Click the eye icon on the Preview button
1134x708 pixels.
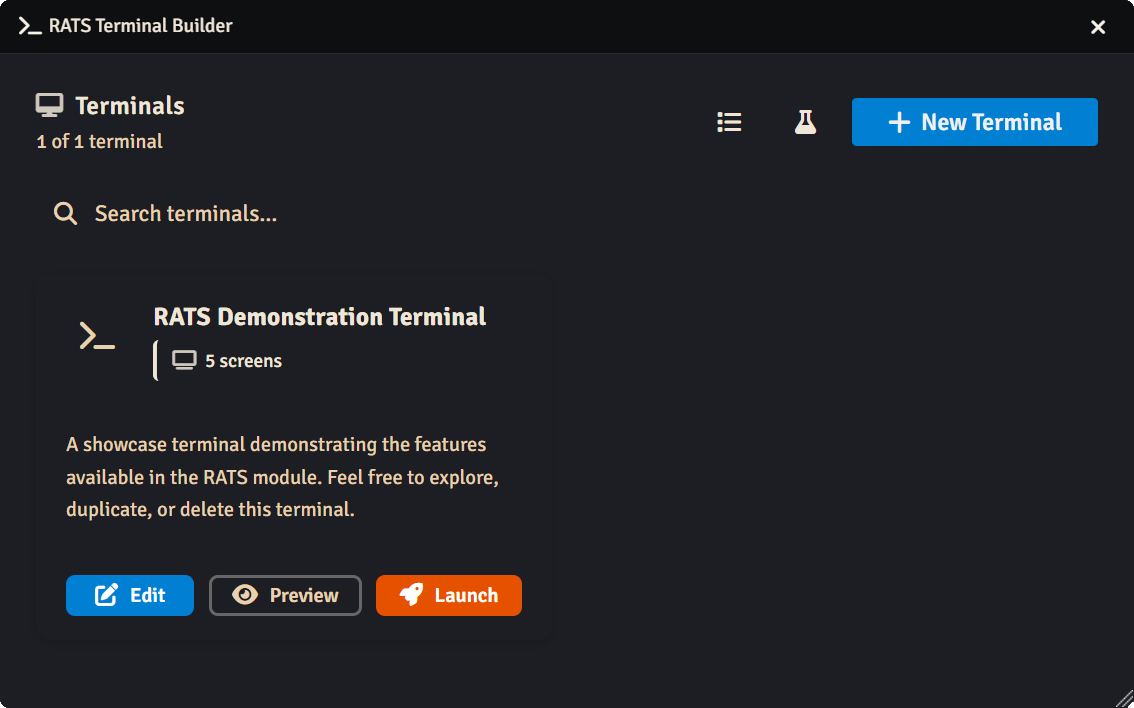[246, 595]
